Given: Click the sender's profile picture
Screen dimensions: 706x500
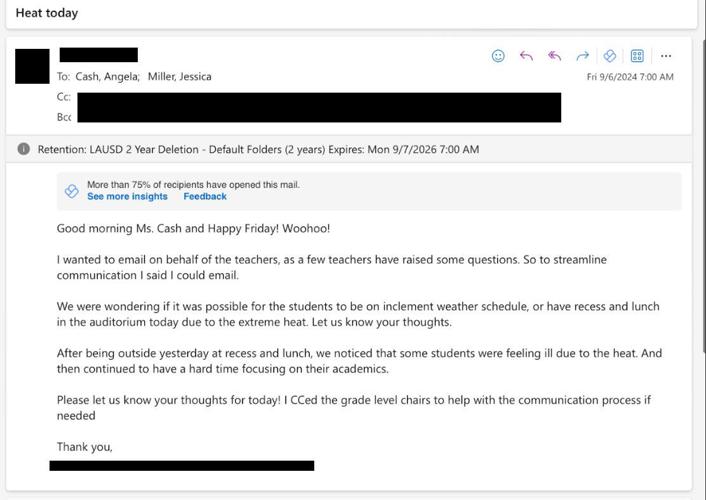Looking at the screenshot, I should [x=32, y=66].
